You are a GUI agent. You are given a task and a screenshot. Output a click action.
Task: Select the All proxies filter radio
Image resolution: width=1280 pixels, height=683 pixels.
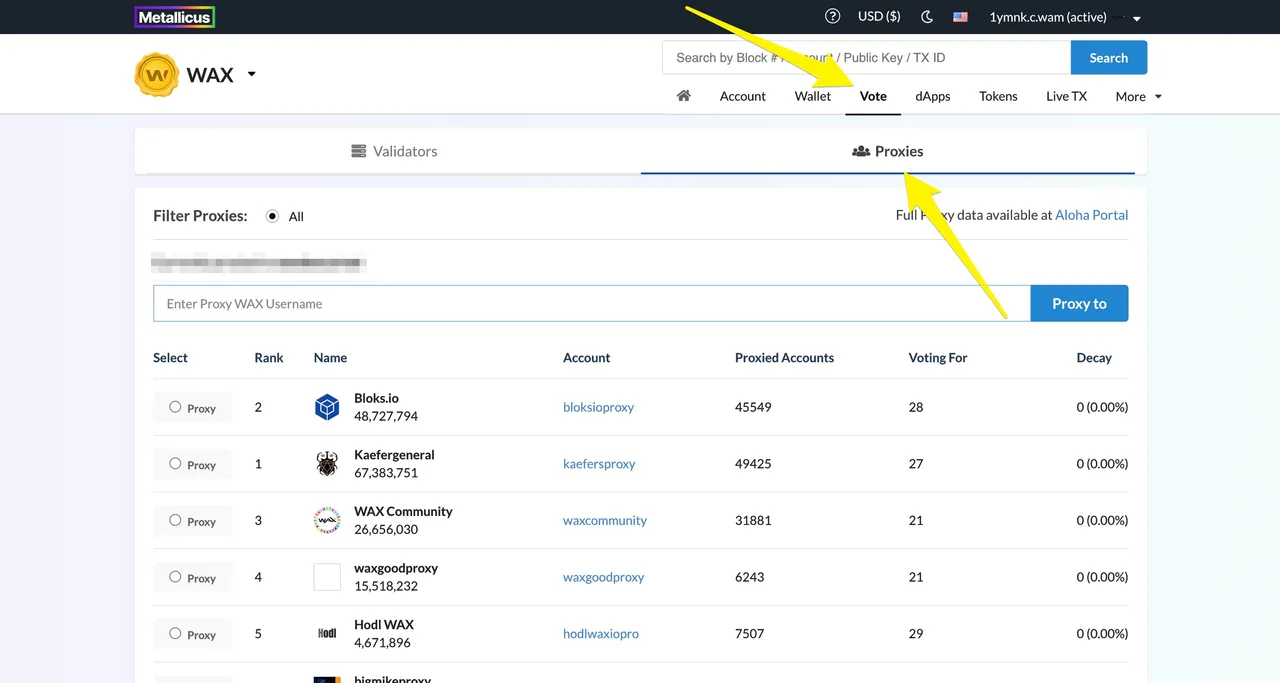(x=272, y=216)
